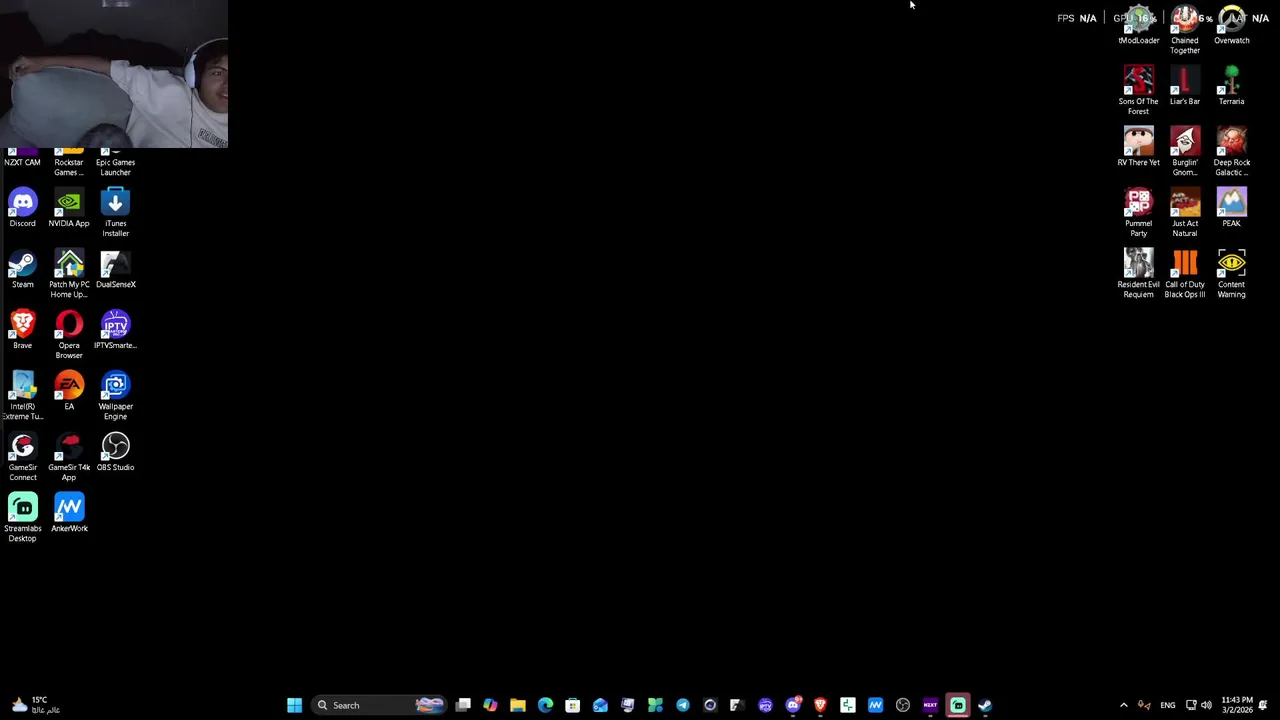
Task: Click the taskbar Search box
Action: tap(379, 705)
